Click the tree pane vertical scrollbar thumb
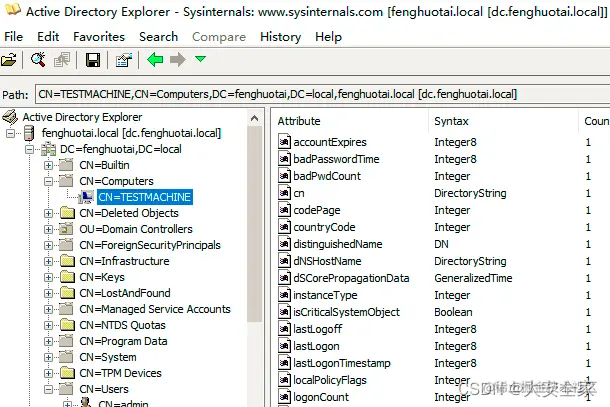Screen dimensions: 610x407 coord(255,224)
